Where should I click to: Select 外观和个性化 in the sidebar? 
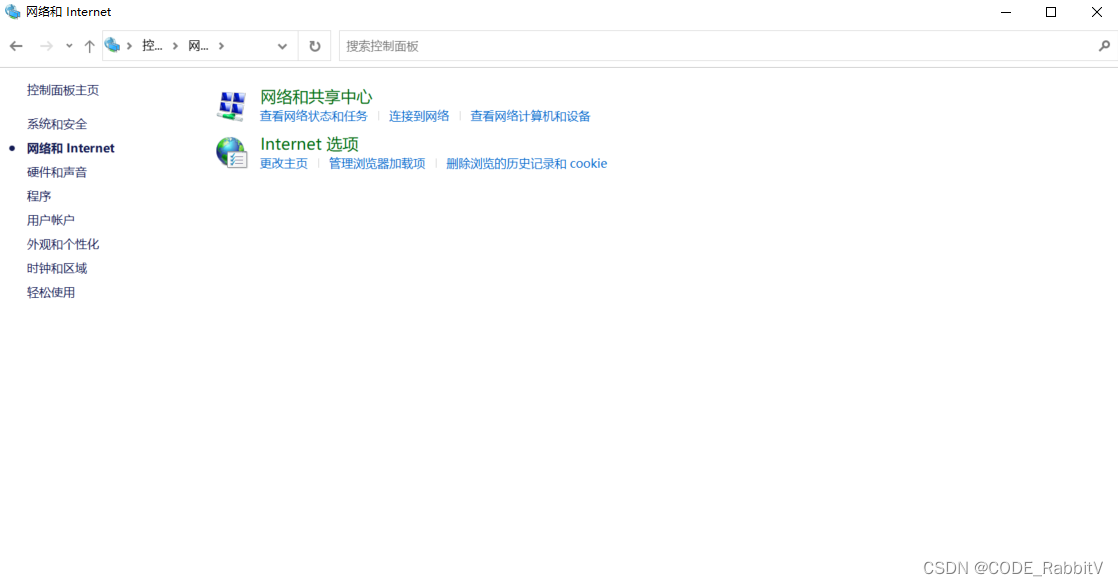(x=63, y=243)
